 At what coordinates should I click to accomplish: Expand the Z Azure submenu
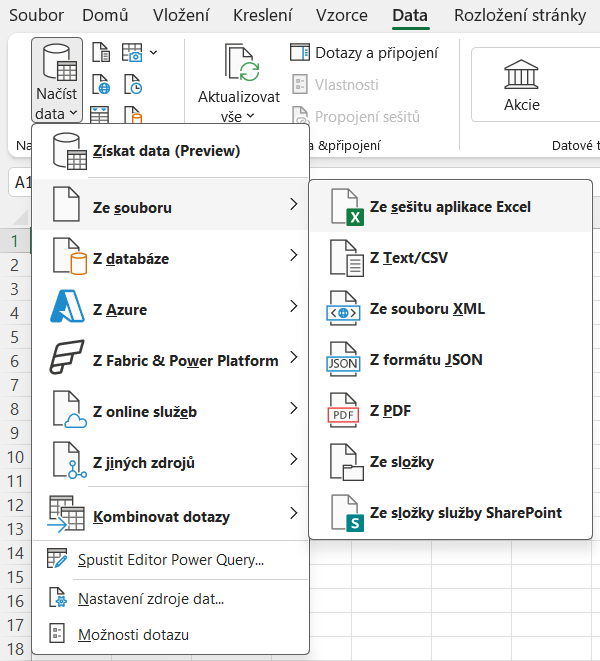click(x=170, y=309)
